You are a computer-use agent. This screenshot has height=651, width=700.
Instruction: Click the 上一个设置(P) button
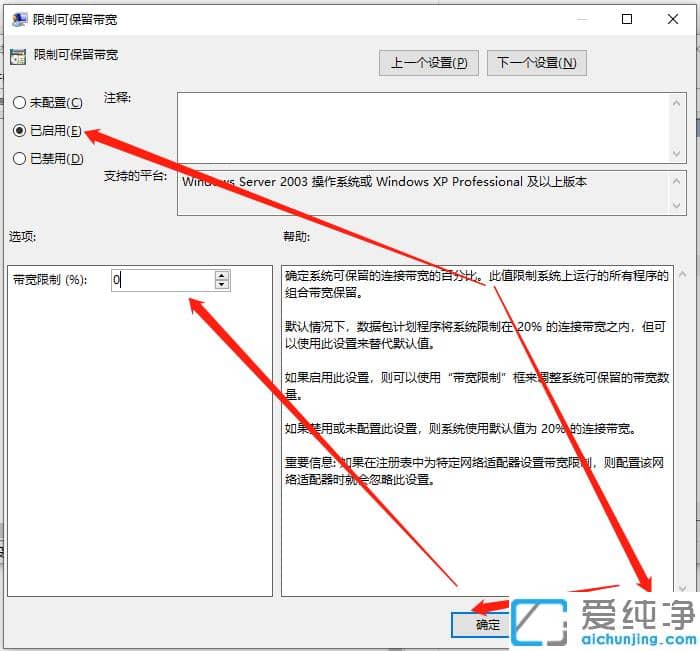429,63
